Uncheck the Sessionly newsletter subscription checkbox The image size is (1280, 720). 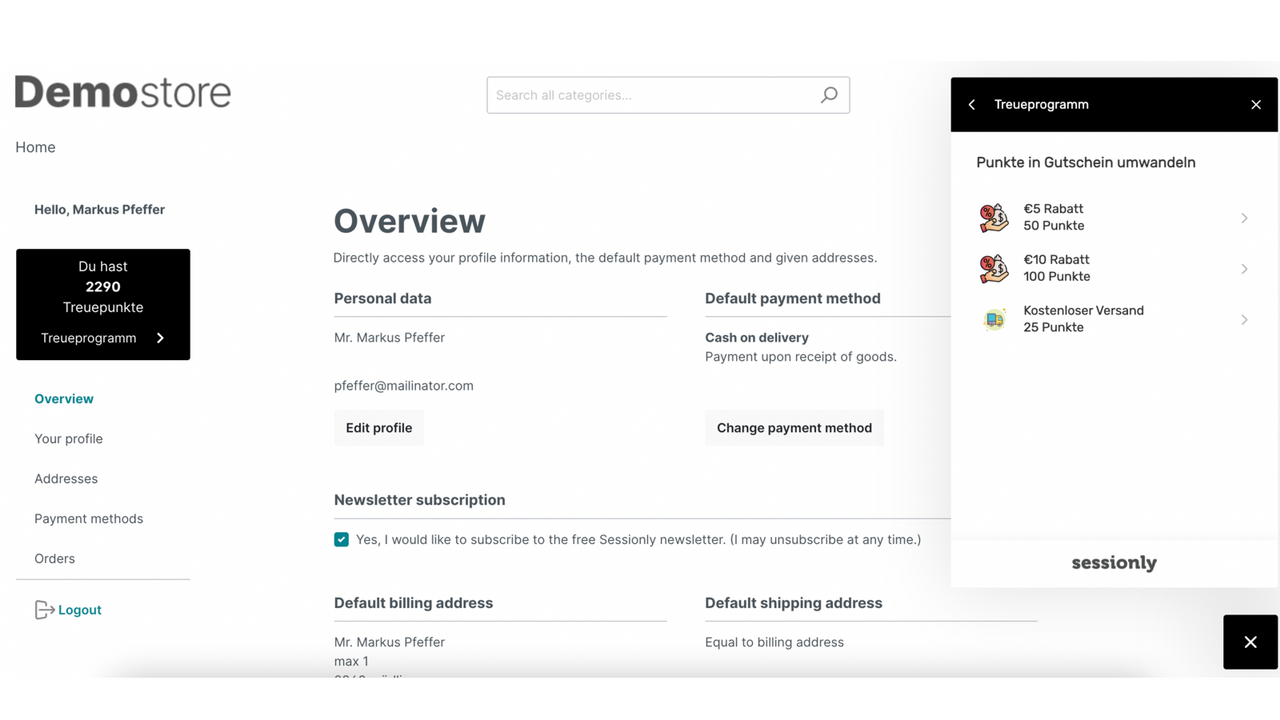click(x=342, y=540)
